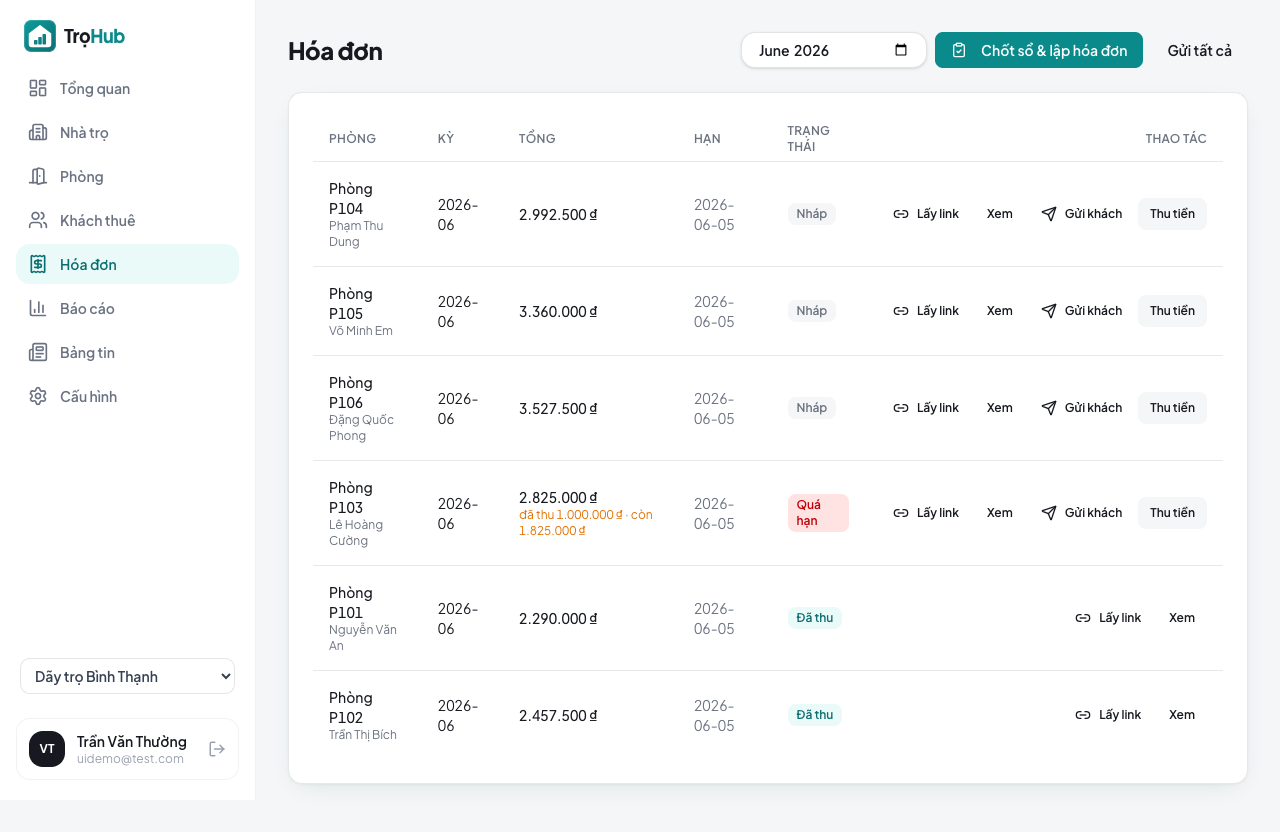Click Thu tiền for Phòng P103
Image resolution: width=1280 pixels, height=832 pixels.
point(1172,513)
